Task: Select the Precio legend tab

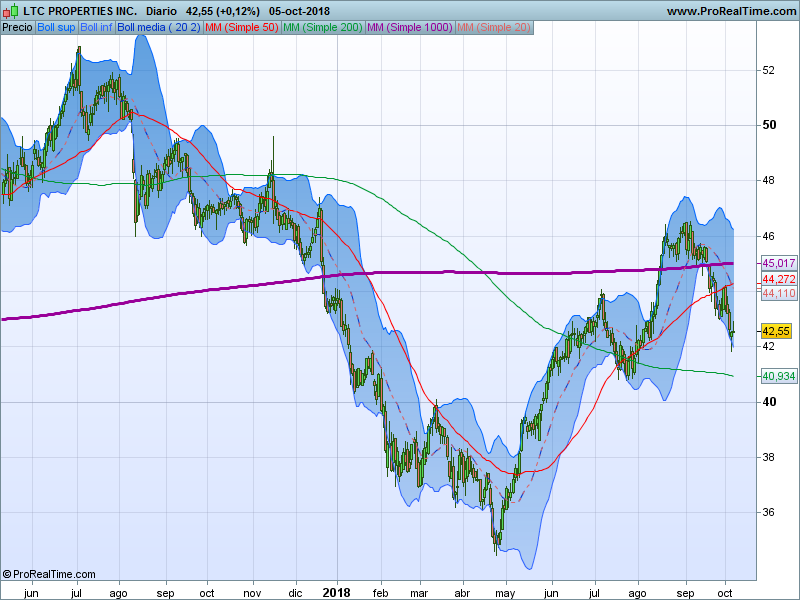Action: 17,28
